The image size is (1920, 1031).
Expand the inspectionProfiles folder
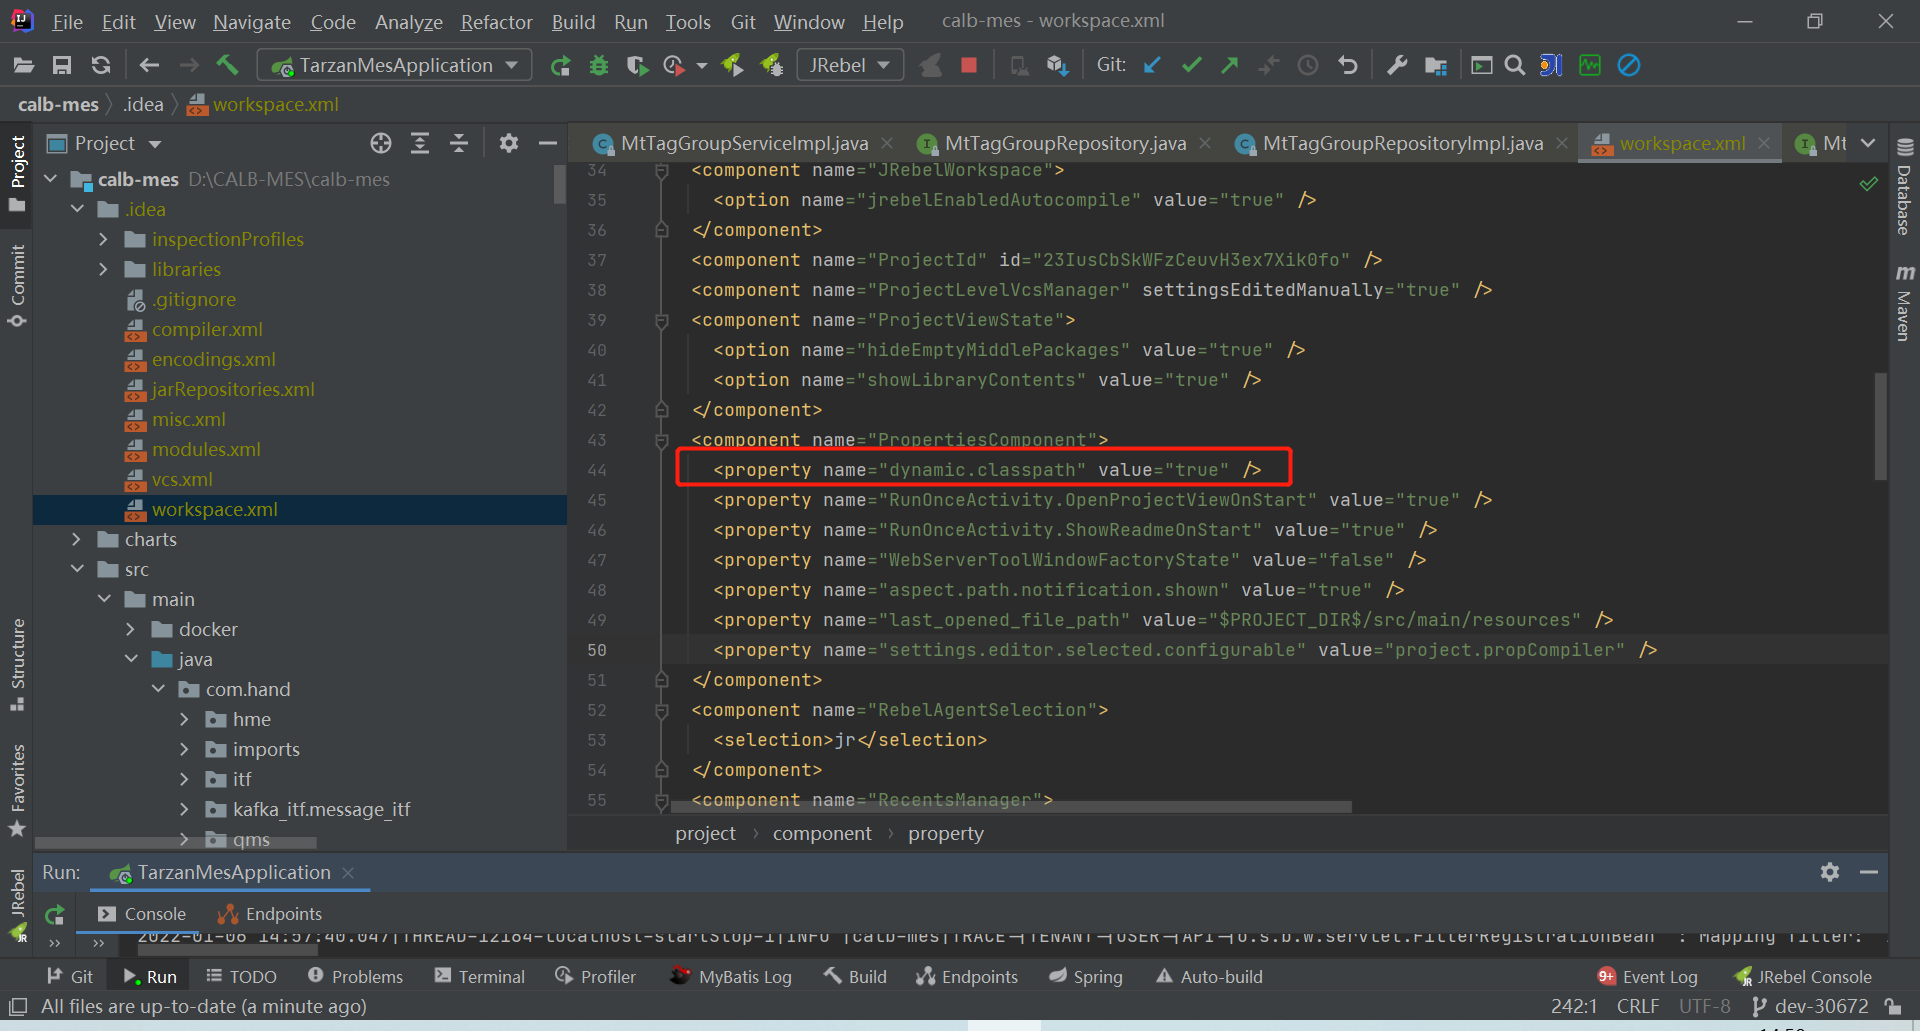pyautogui.click(x=103, y=240)
